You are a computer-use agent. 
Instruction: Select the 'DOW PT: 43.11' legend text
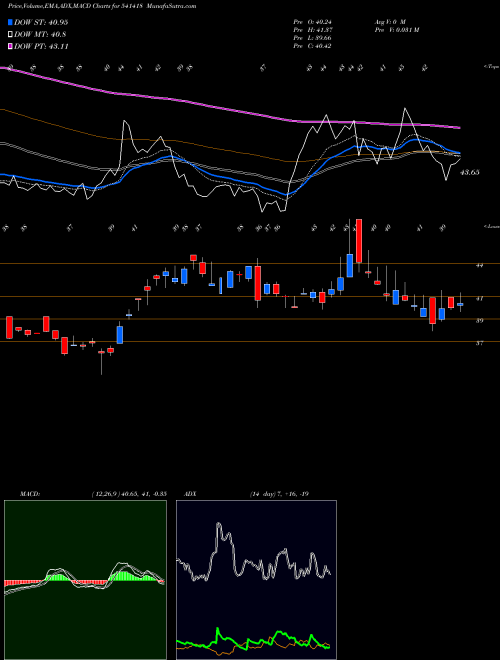point(41,46)
